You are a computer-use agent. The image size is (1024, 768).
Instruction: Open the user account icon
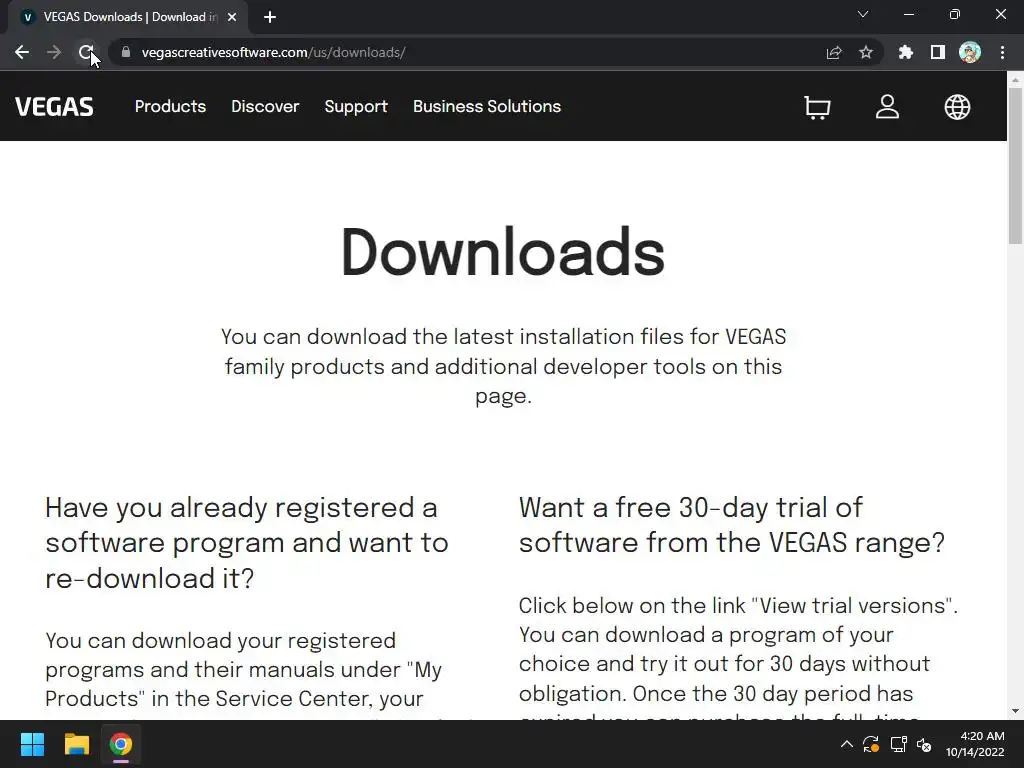[x=887, y=107]
